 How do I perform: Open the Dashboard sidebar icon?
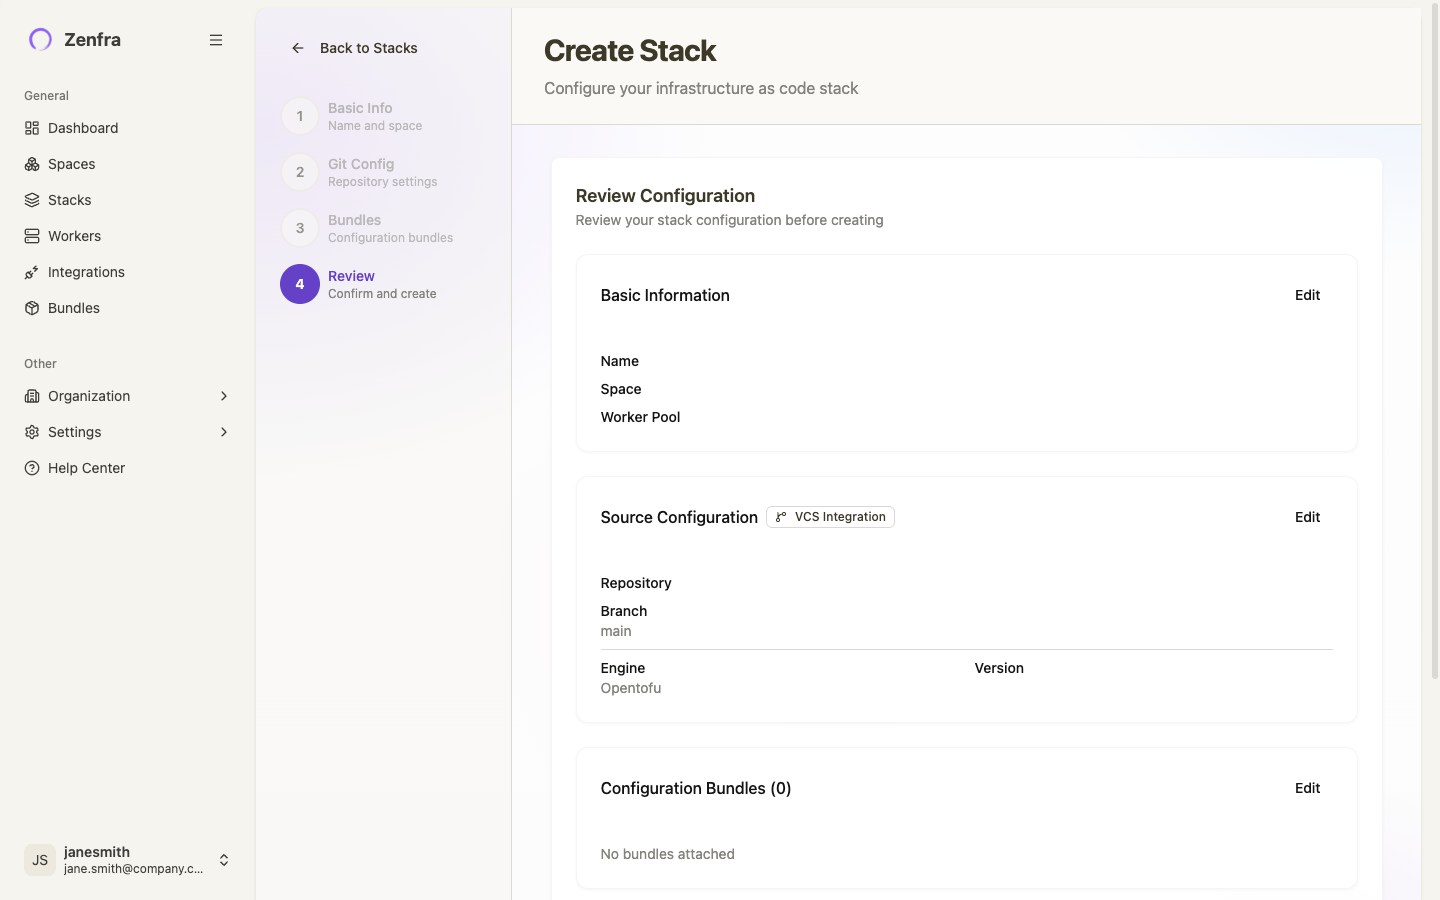coord(32,128)
